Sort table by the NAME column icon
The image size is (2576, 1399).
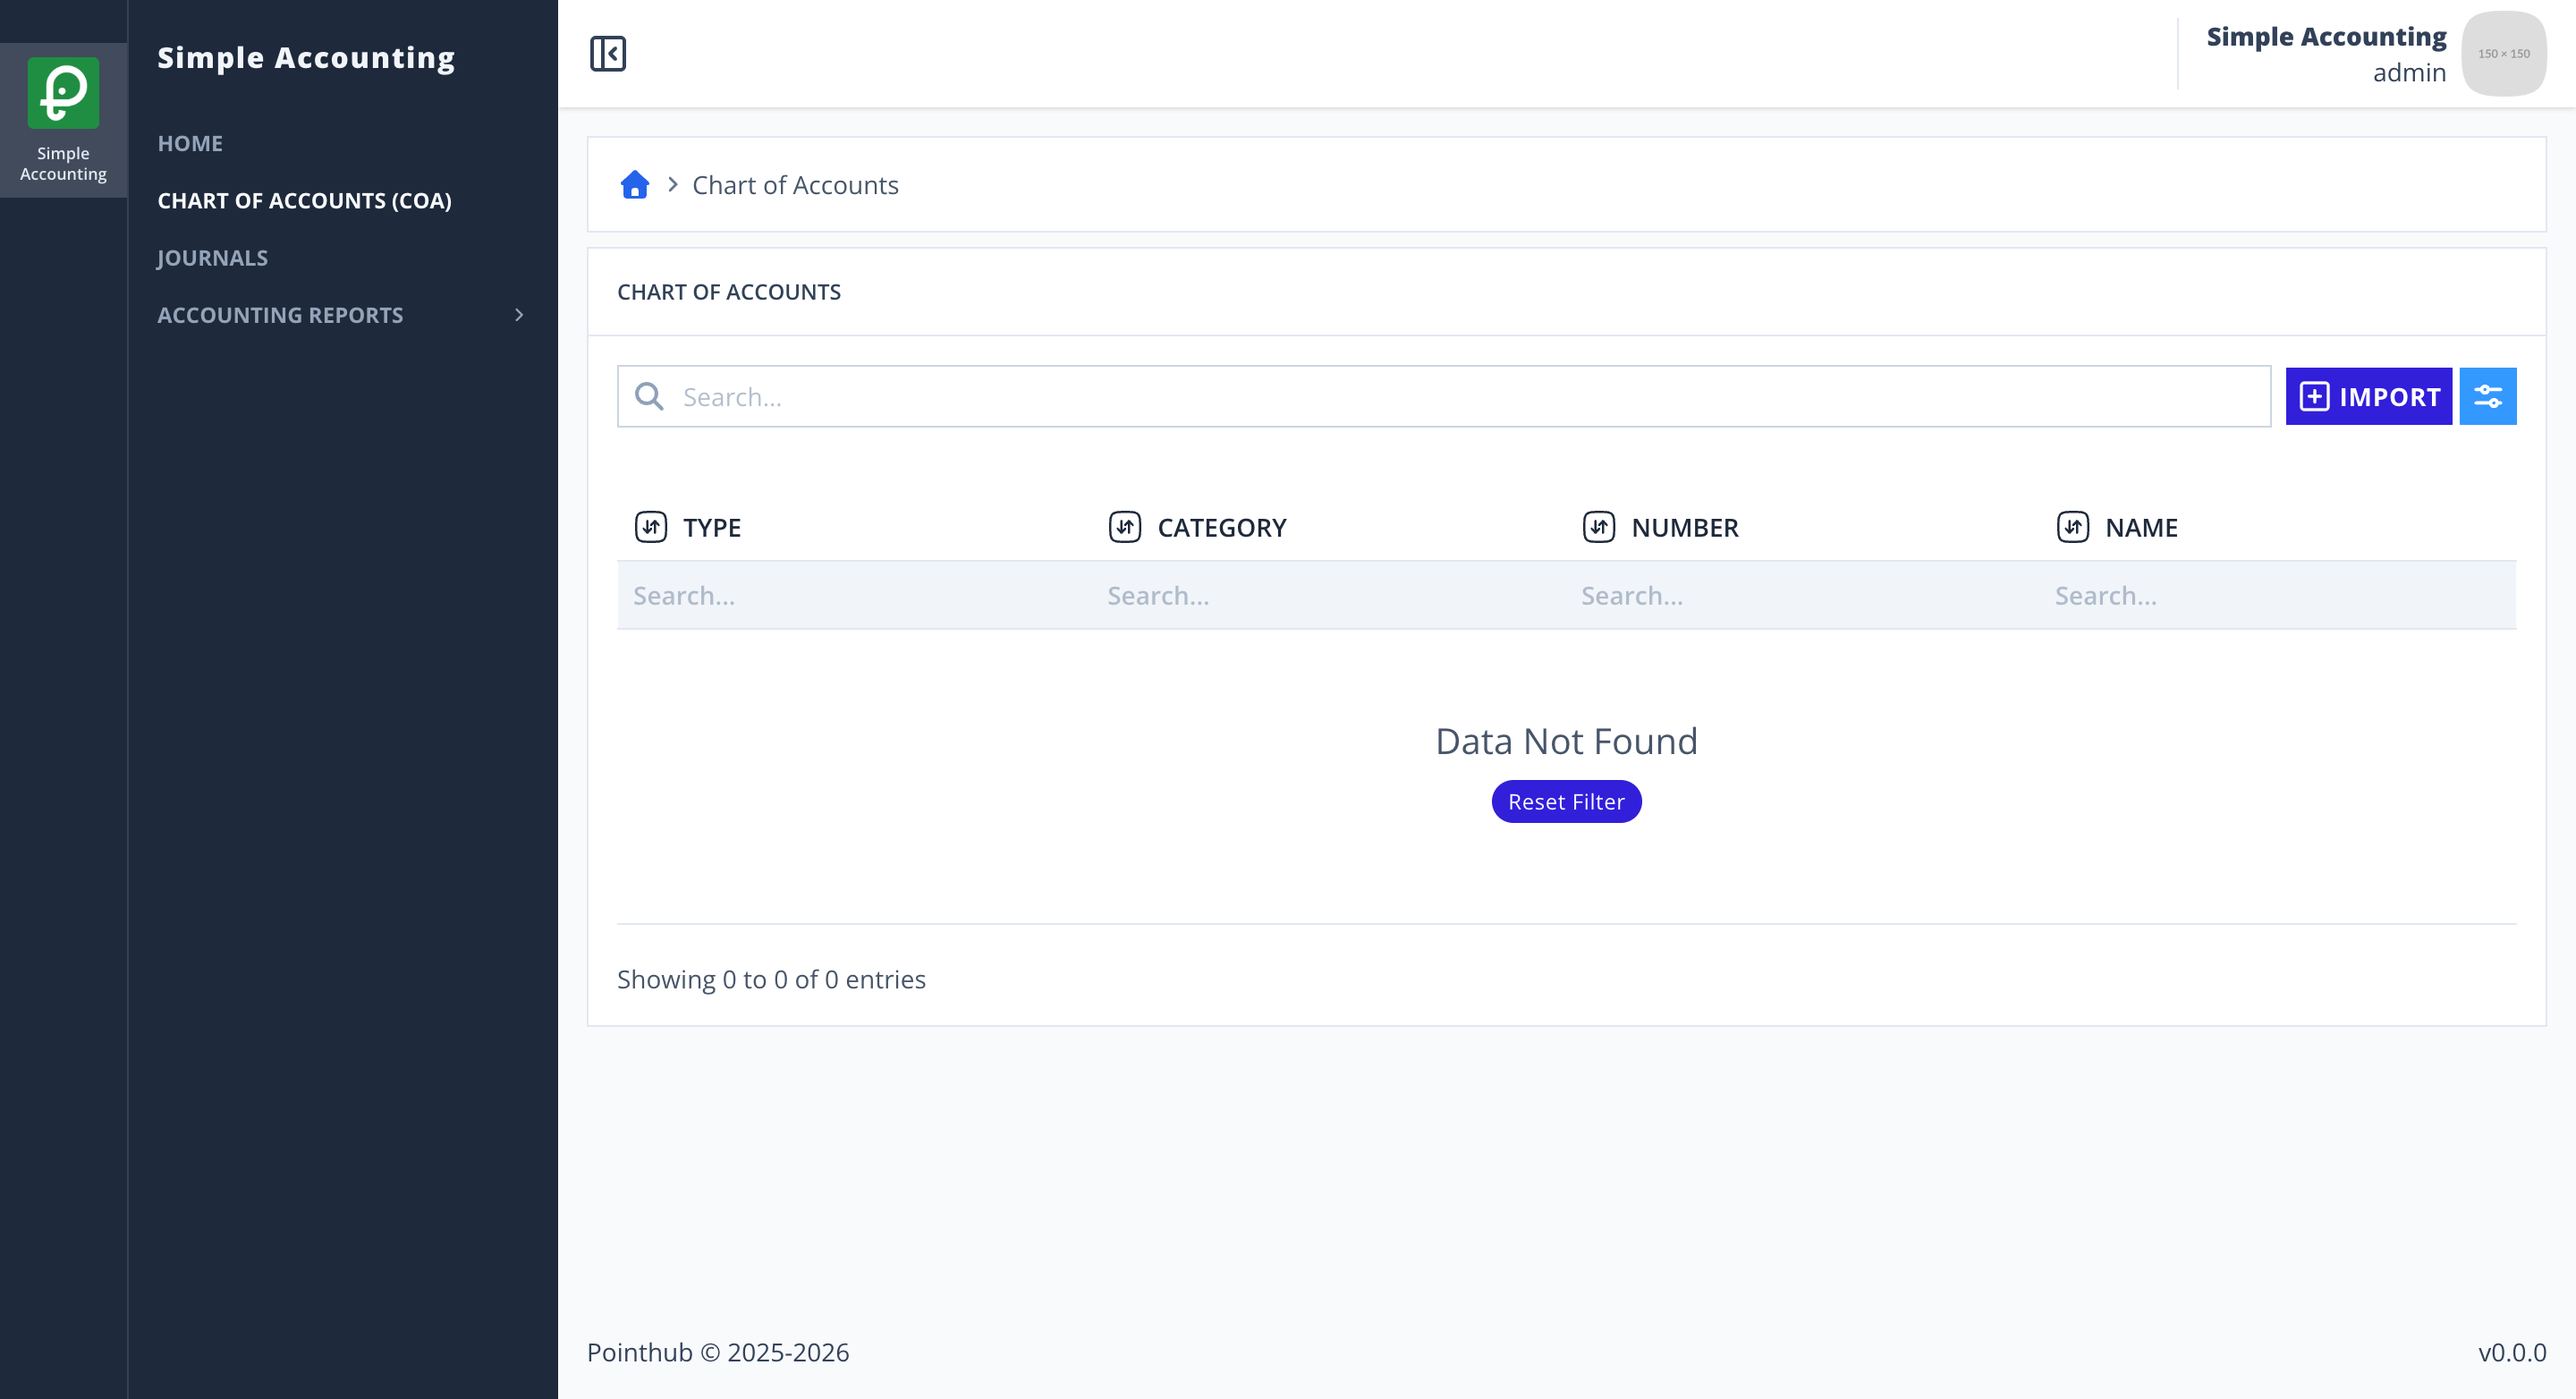(2073, 527)
